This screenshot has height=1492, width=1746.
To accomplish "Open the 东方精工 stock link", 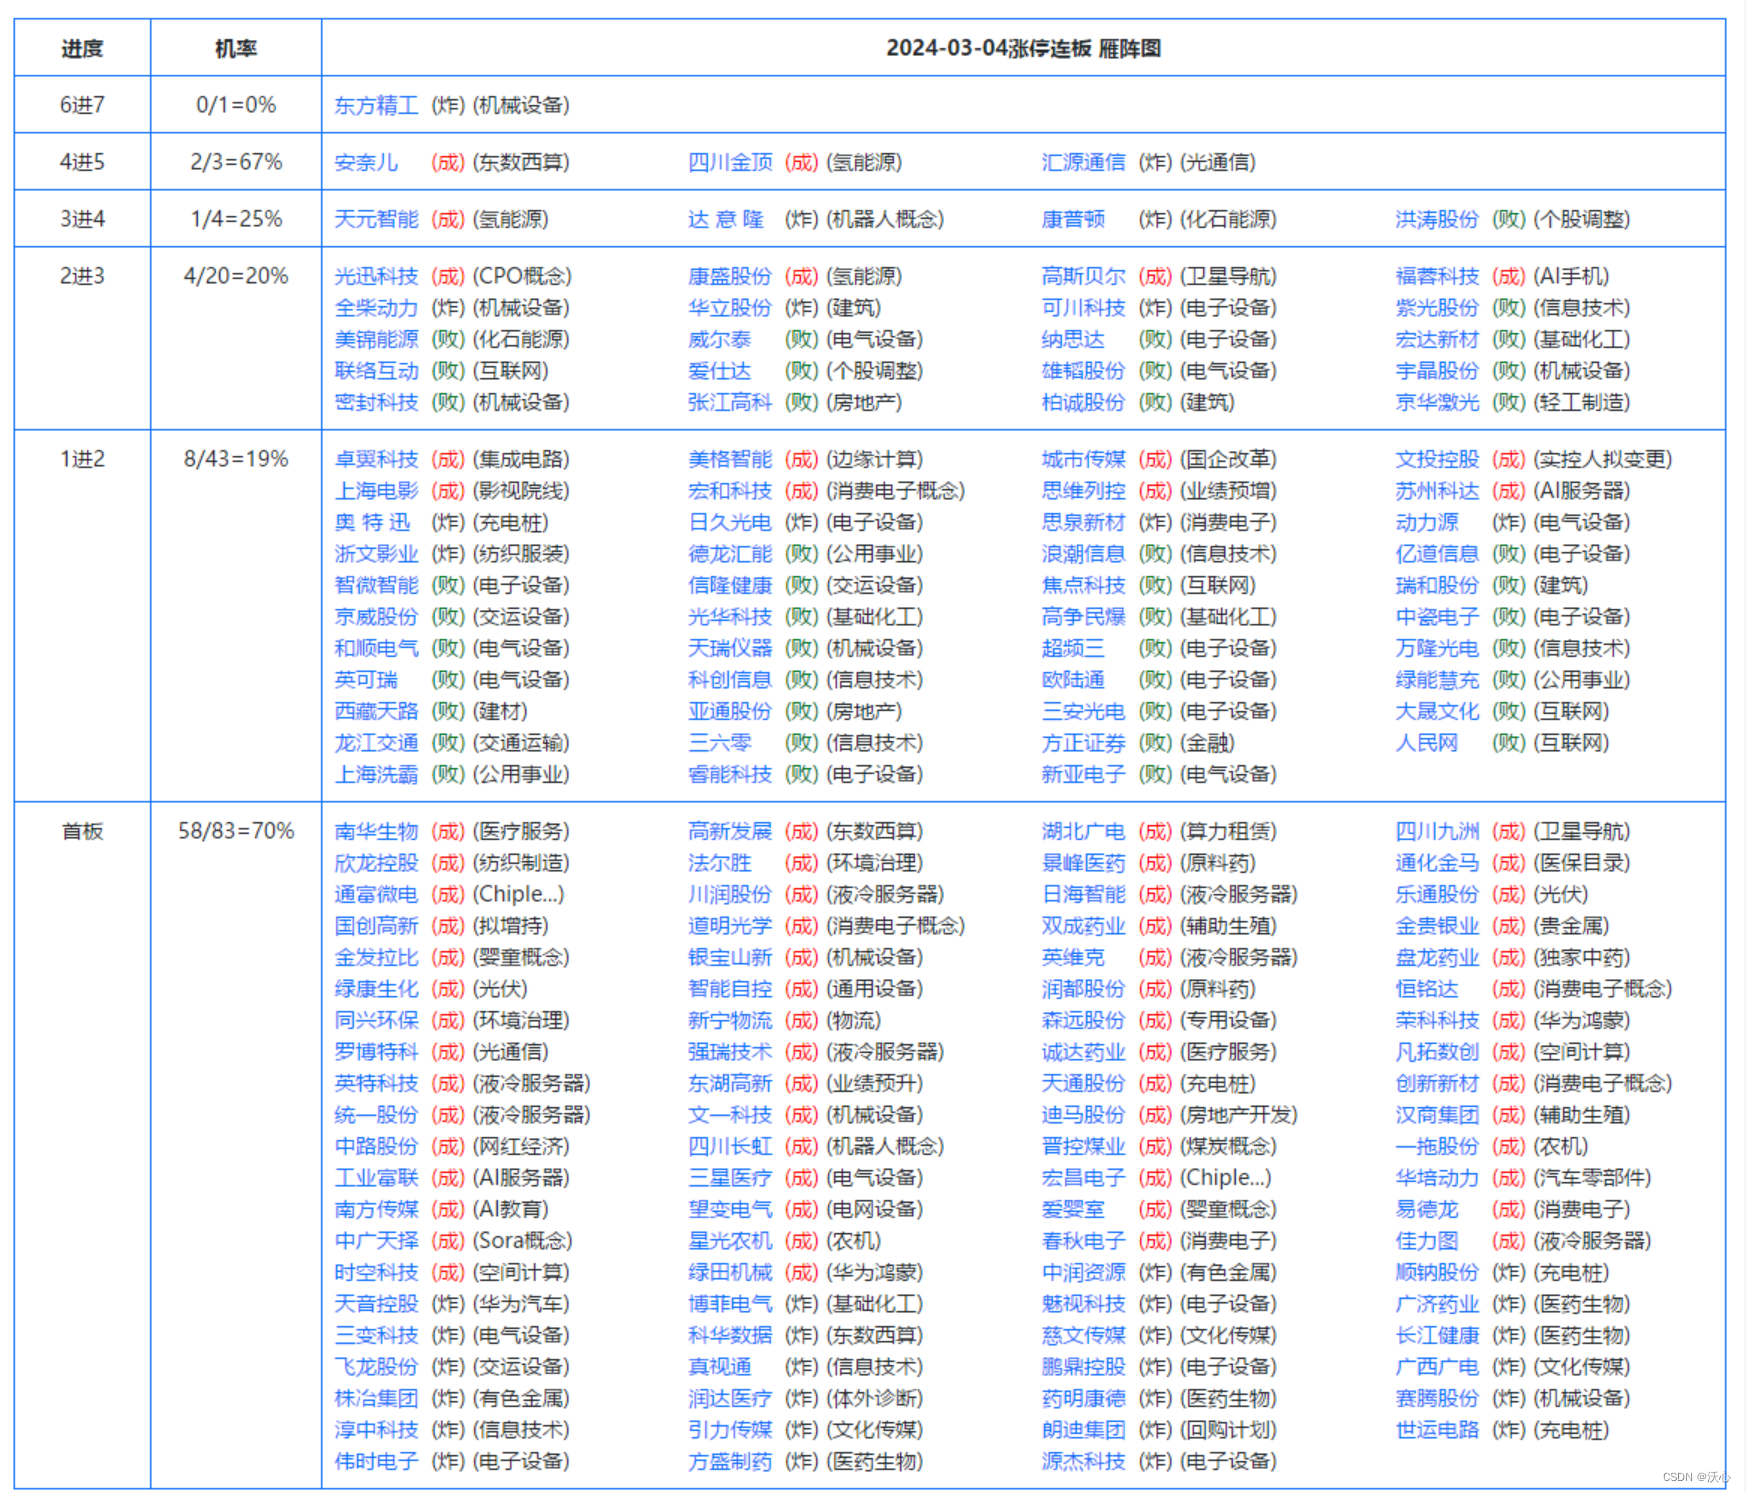I will pyautogui.click(x=376, y=105).
